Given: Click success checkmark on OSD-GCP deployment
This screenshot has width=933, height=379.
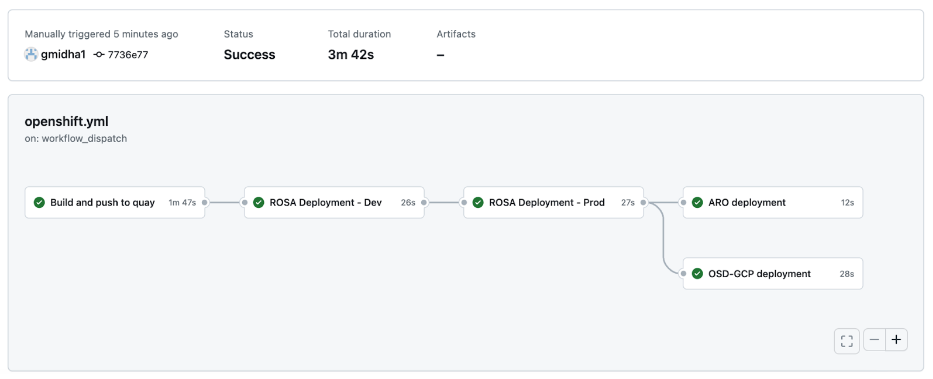Looking at the screenshot, I should point(697,274).
